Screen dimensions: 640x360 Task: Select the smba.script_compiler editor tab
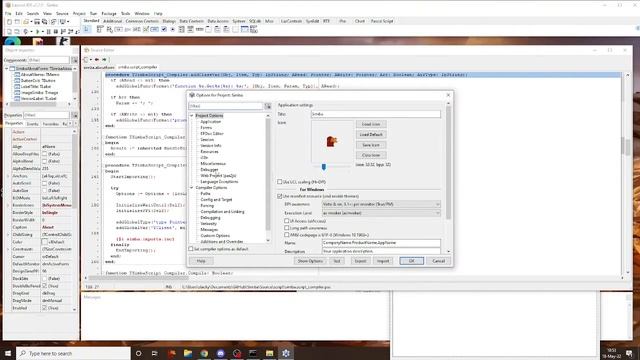[138, 67]
